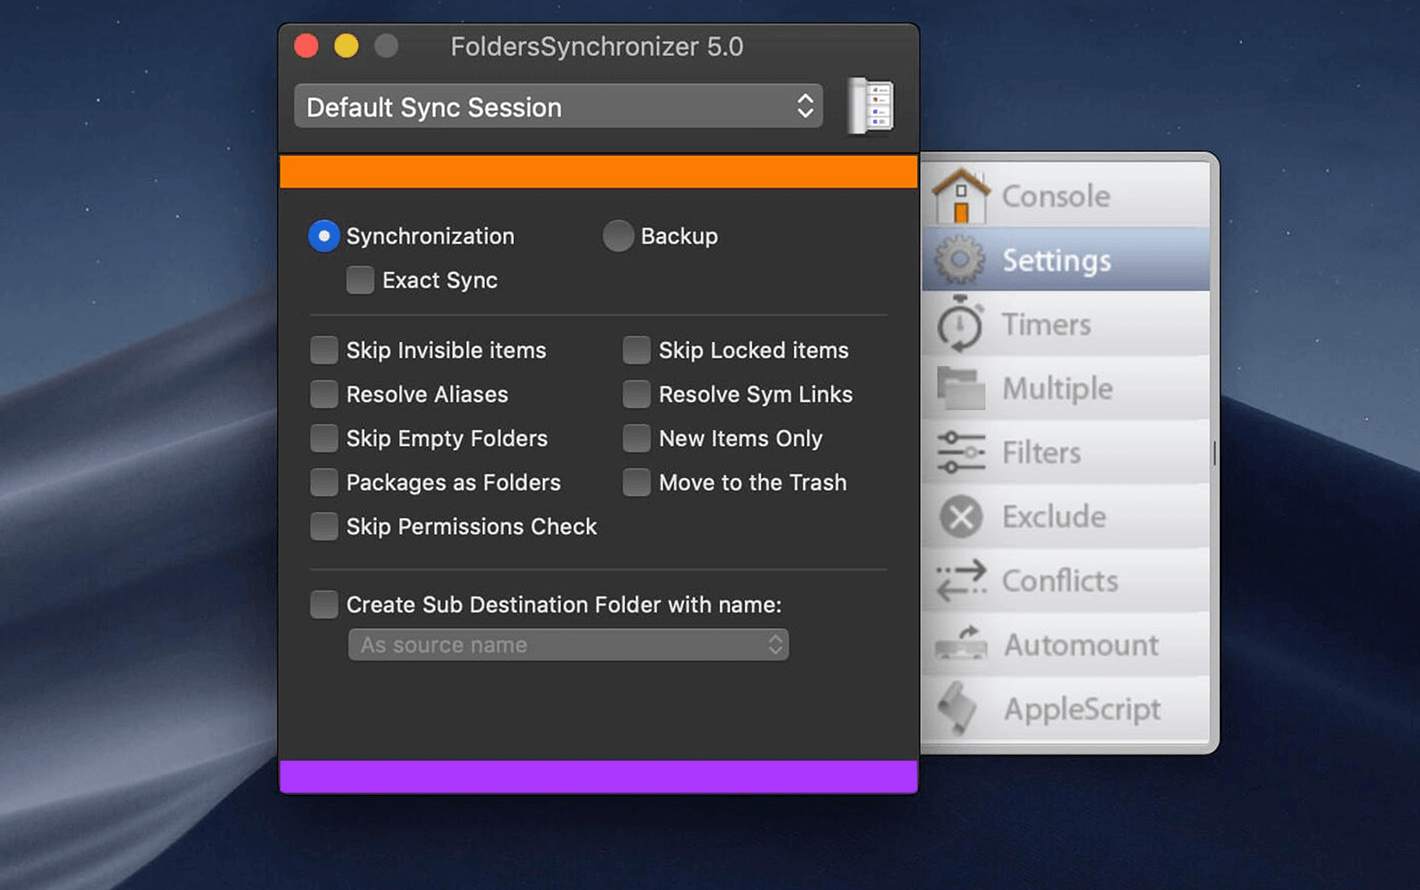
Task: Open the Default Sync Session dropdown
Action: [x=558, y=106]
